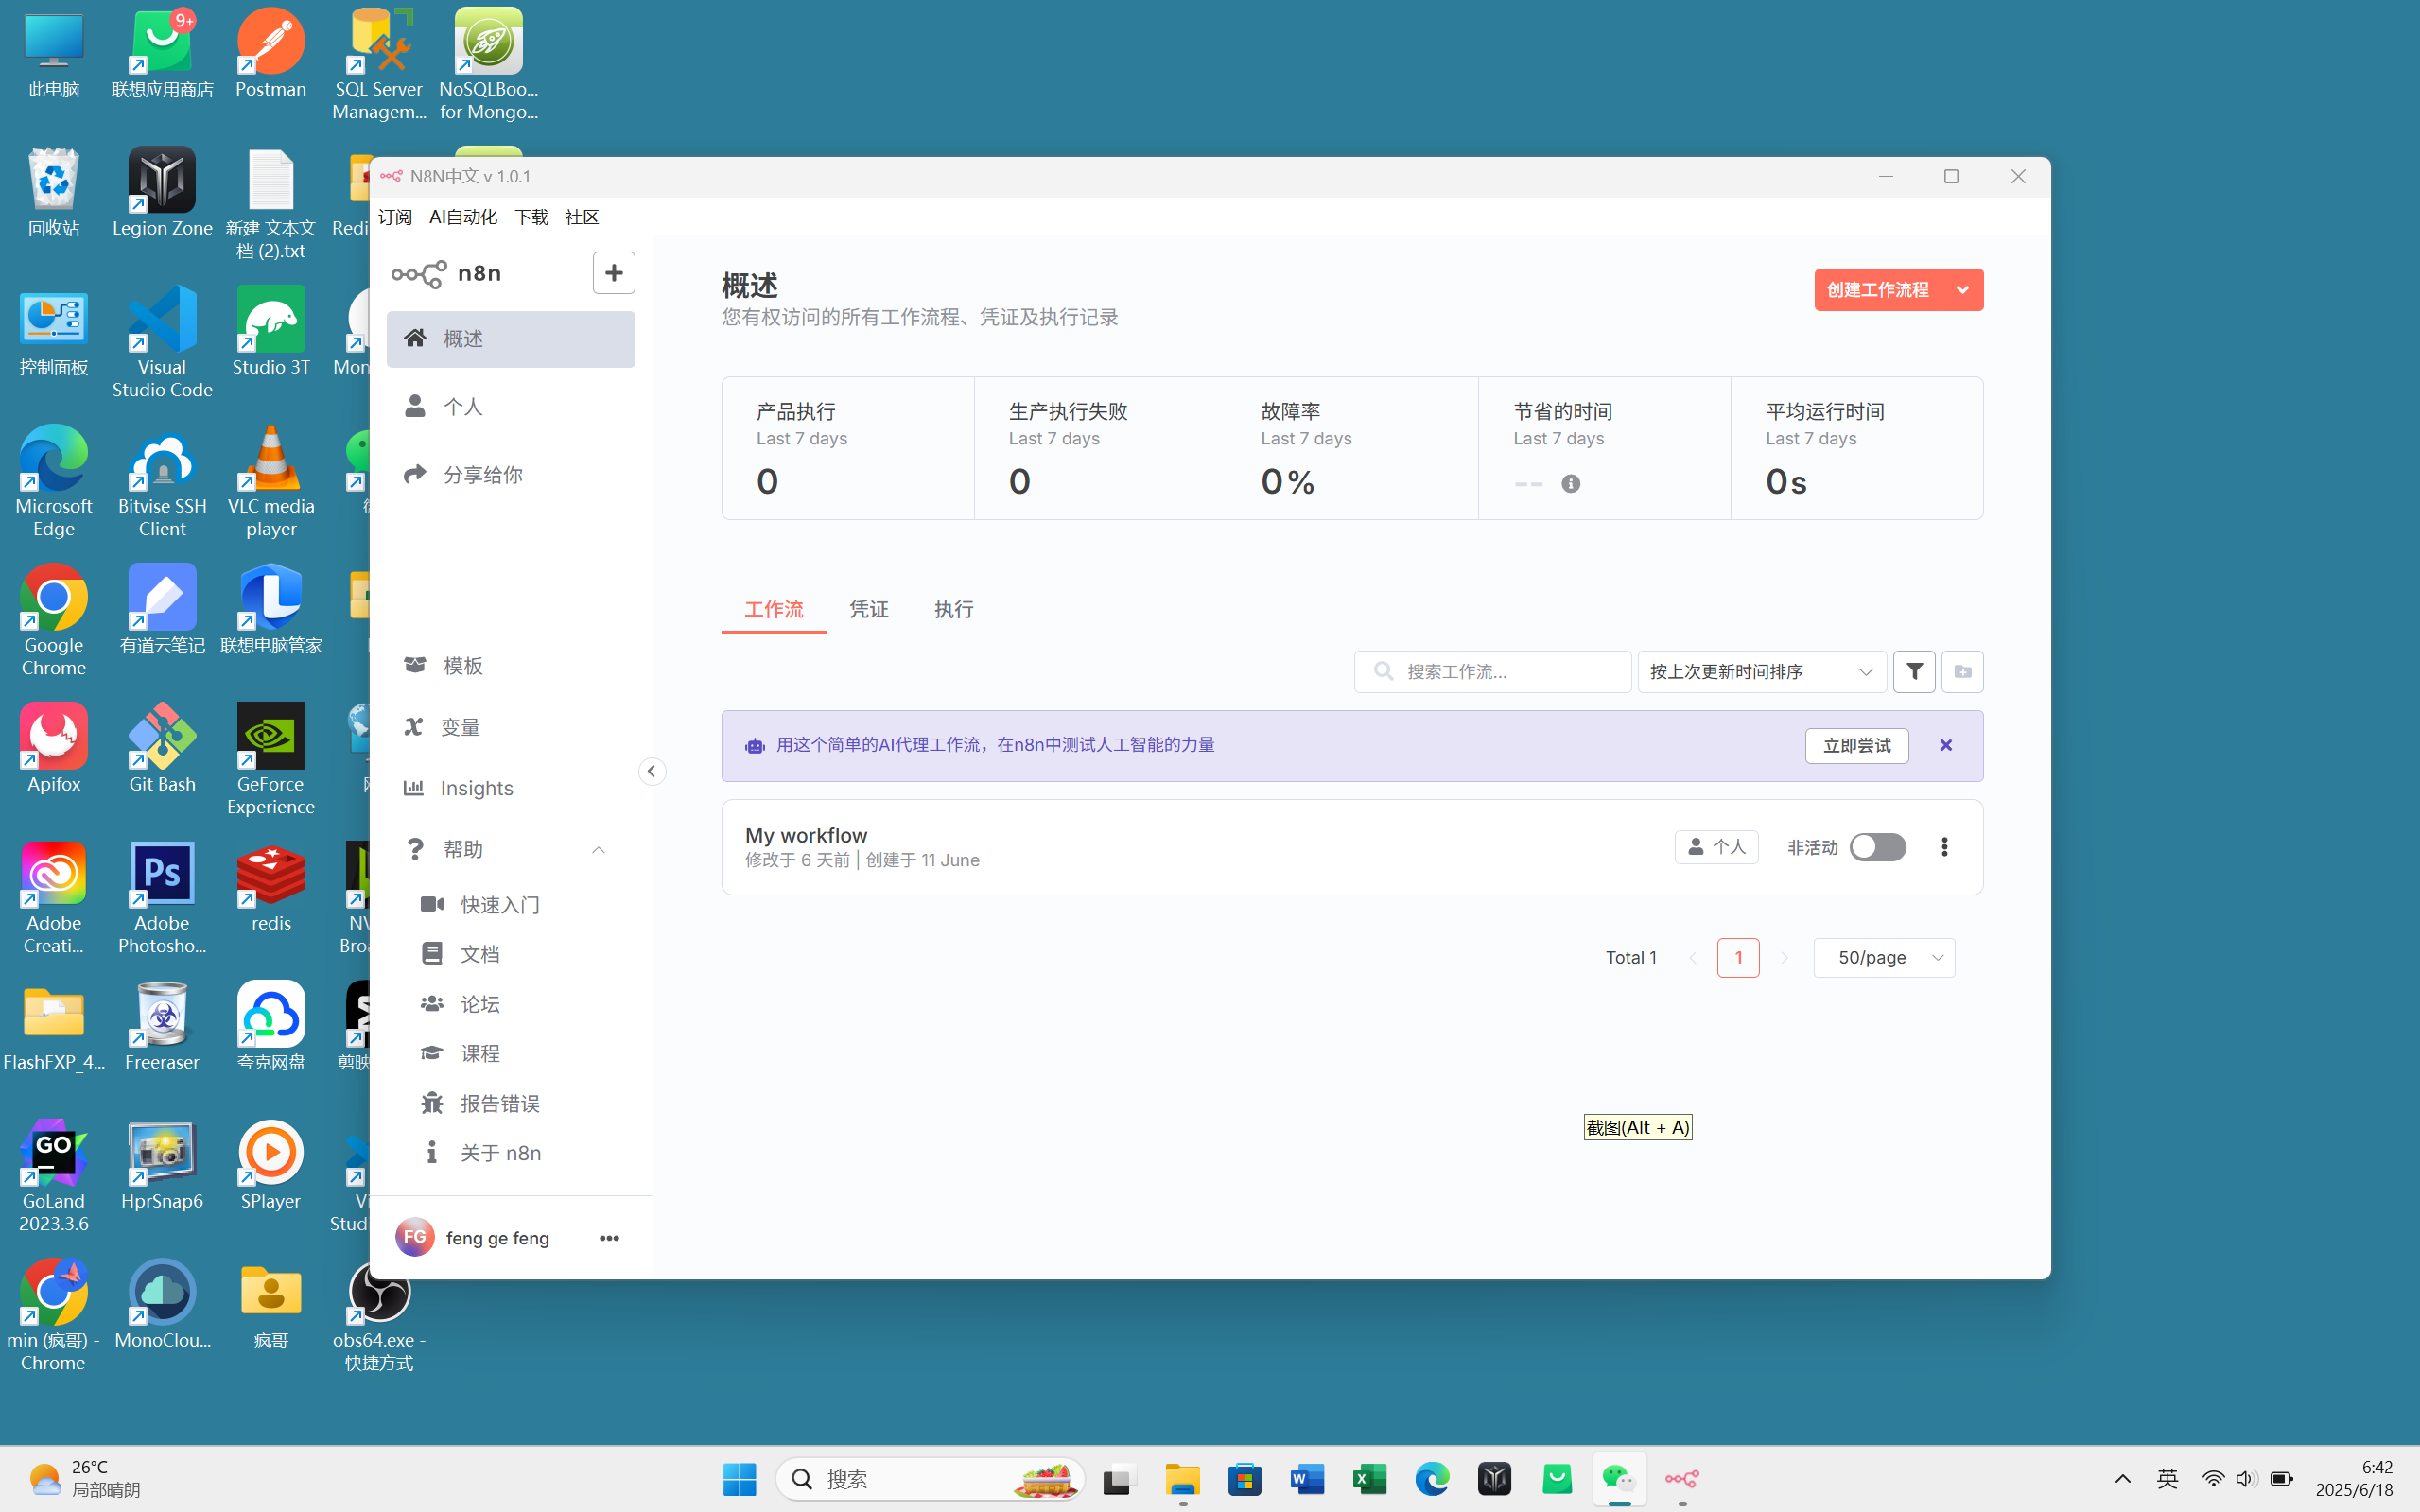Select 个人 personal in sidebar

click(510, 406)
